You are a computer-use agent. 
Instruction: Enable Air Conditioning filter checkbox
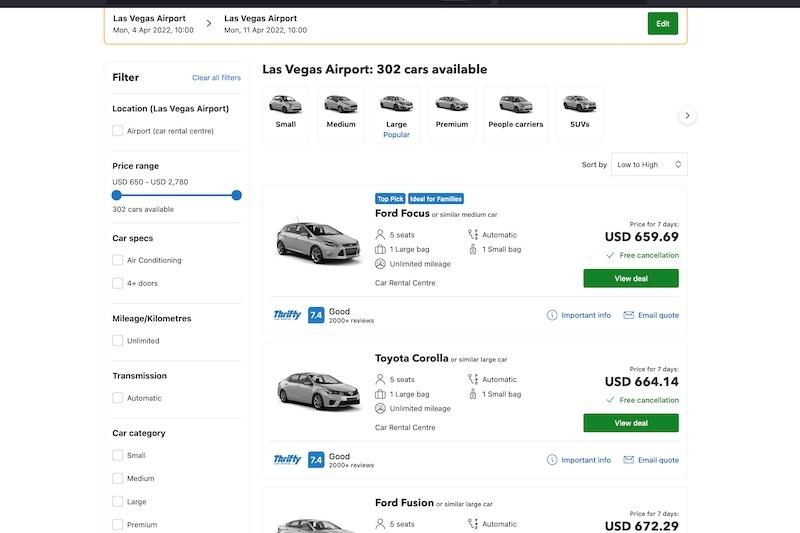click(117, 260)
